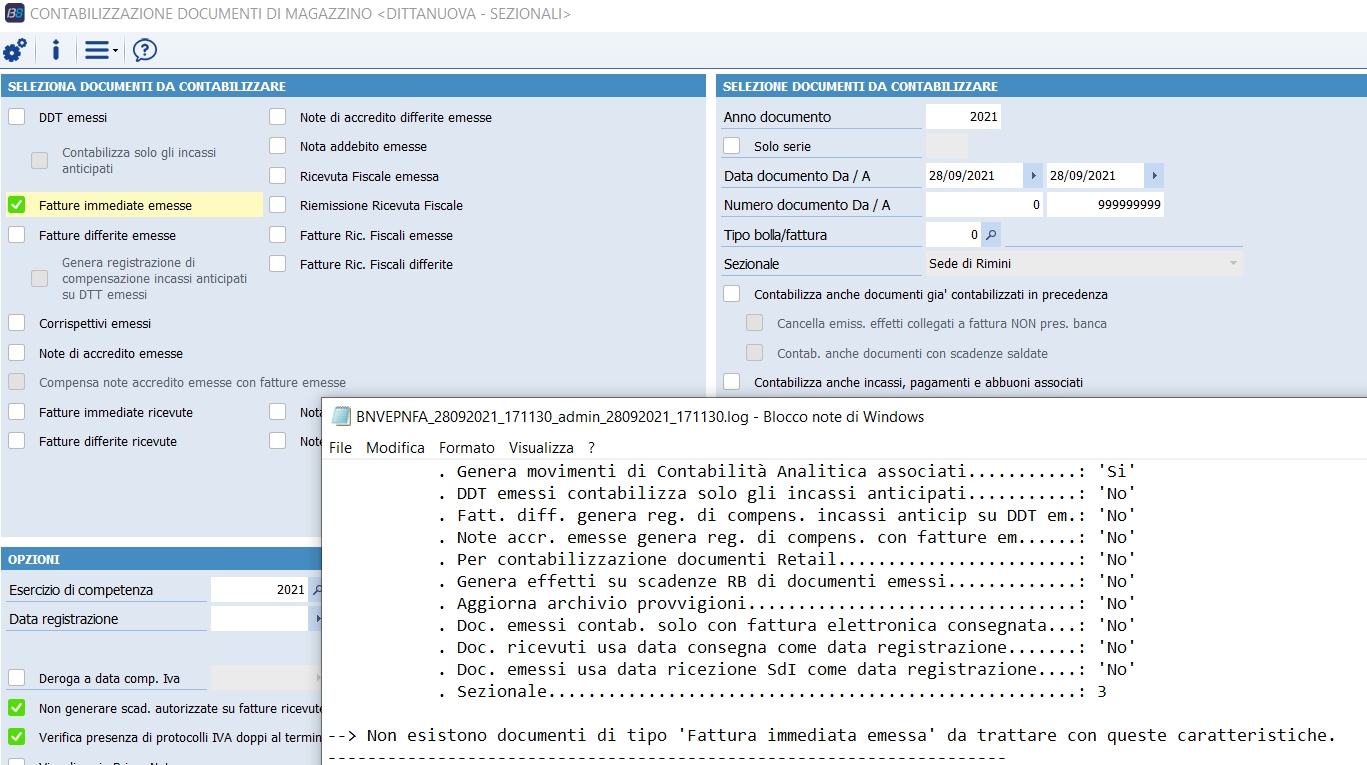Screen dimensions: 1367x765
Task: Tick the Deroga a data comp. Iva checkbox
Action: [17, 678]
